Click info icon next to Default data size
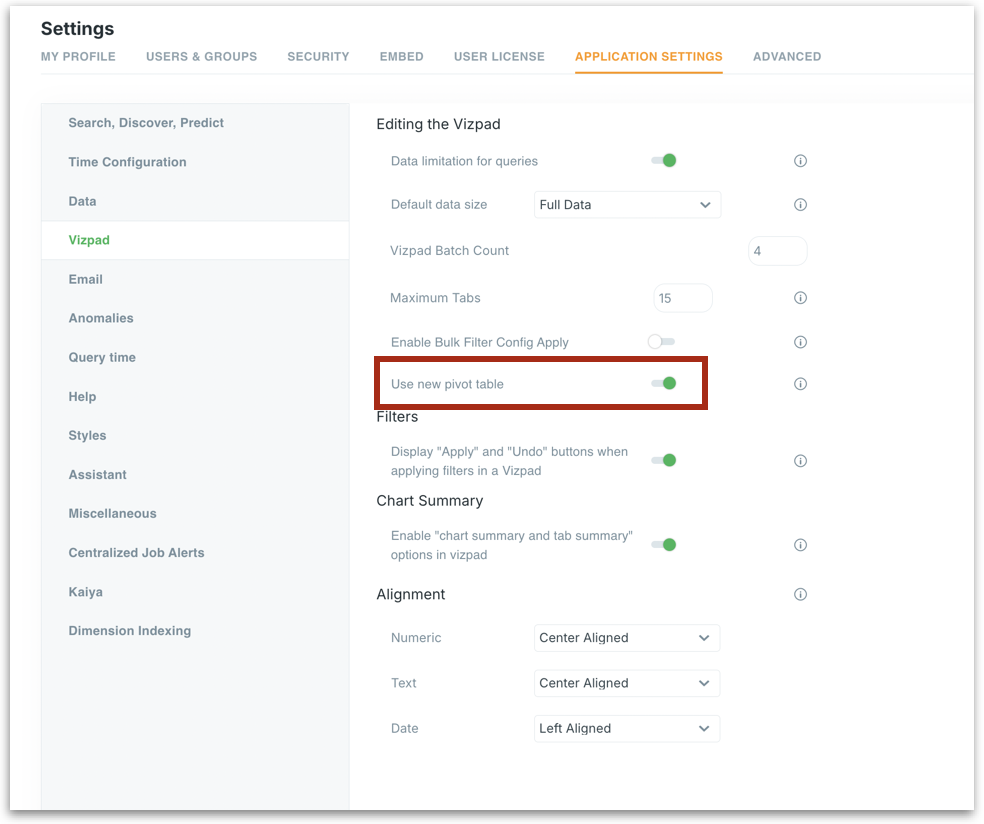This screenshot has width=984, height=824. (x=800, y=205)
